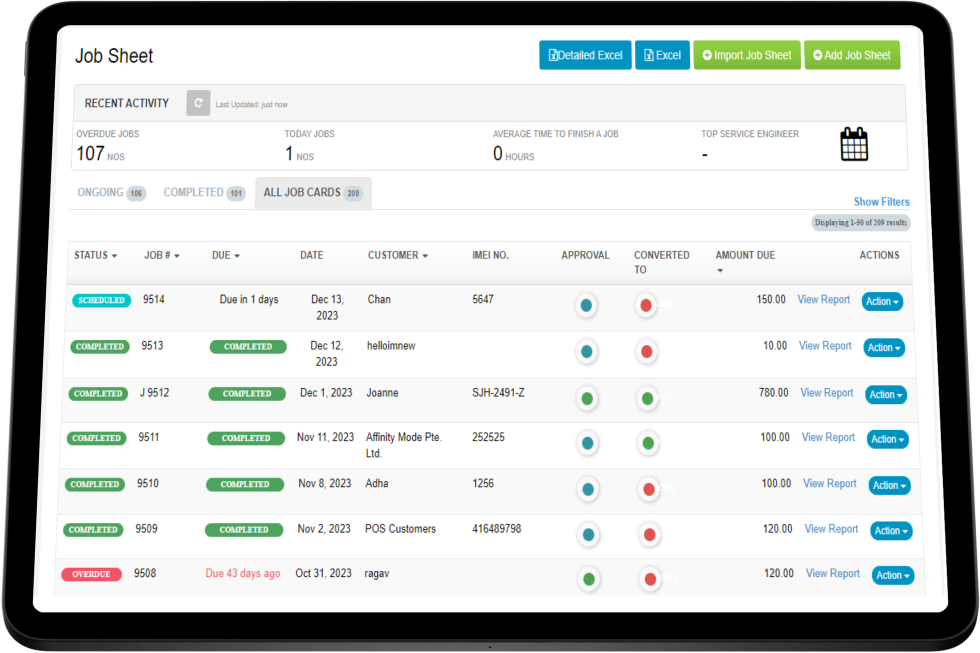Screen dimensions: 980x653
Task: Switch to the Ongoing tab
Action: (111, 192)
